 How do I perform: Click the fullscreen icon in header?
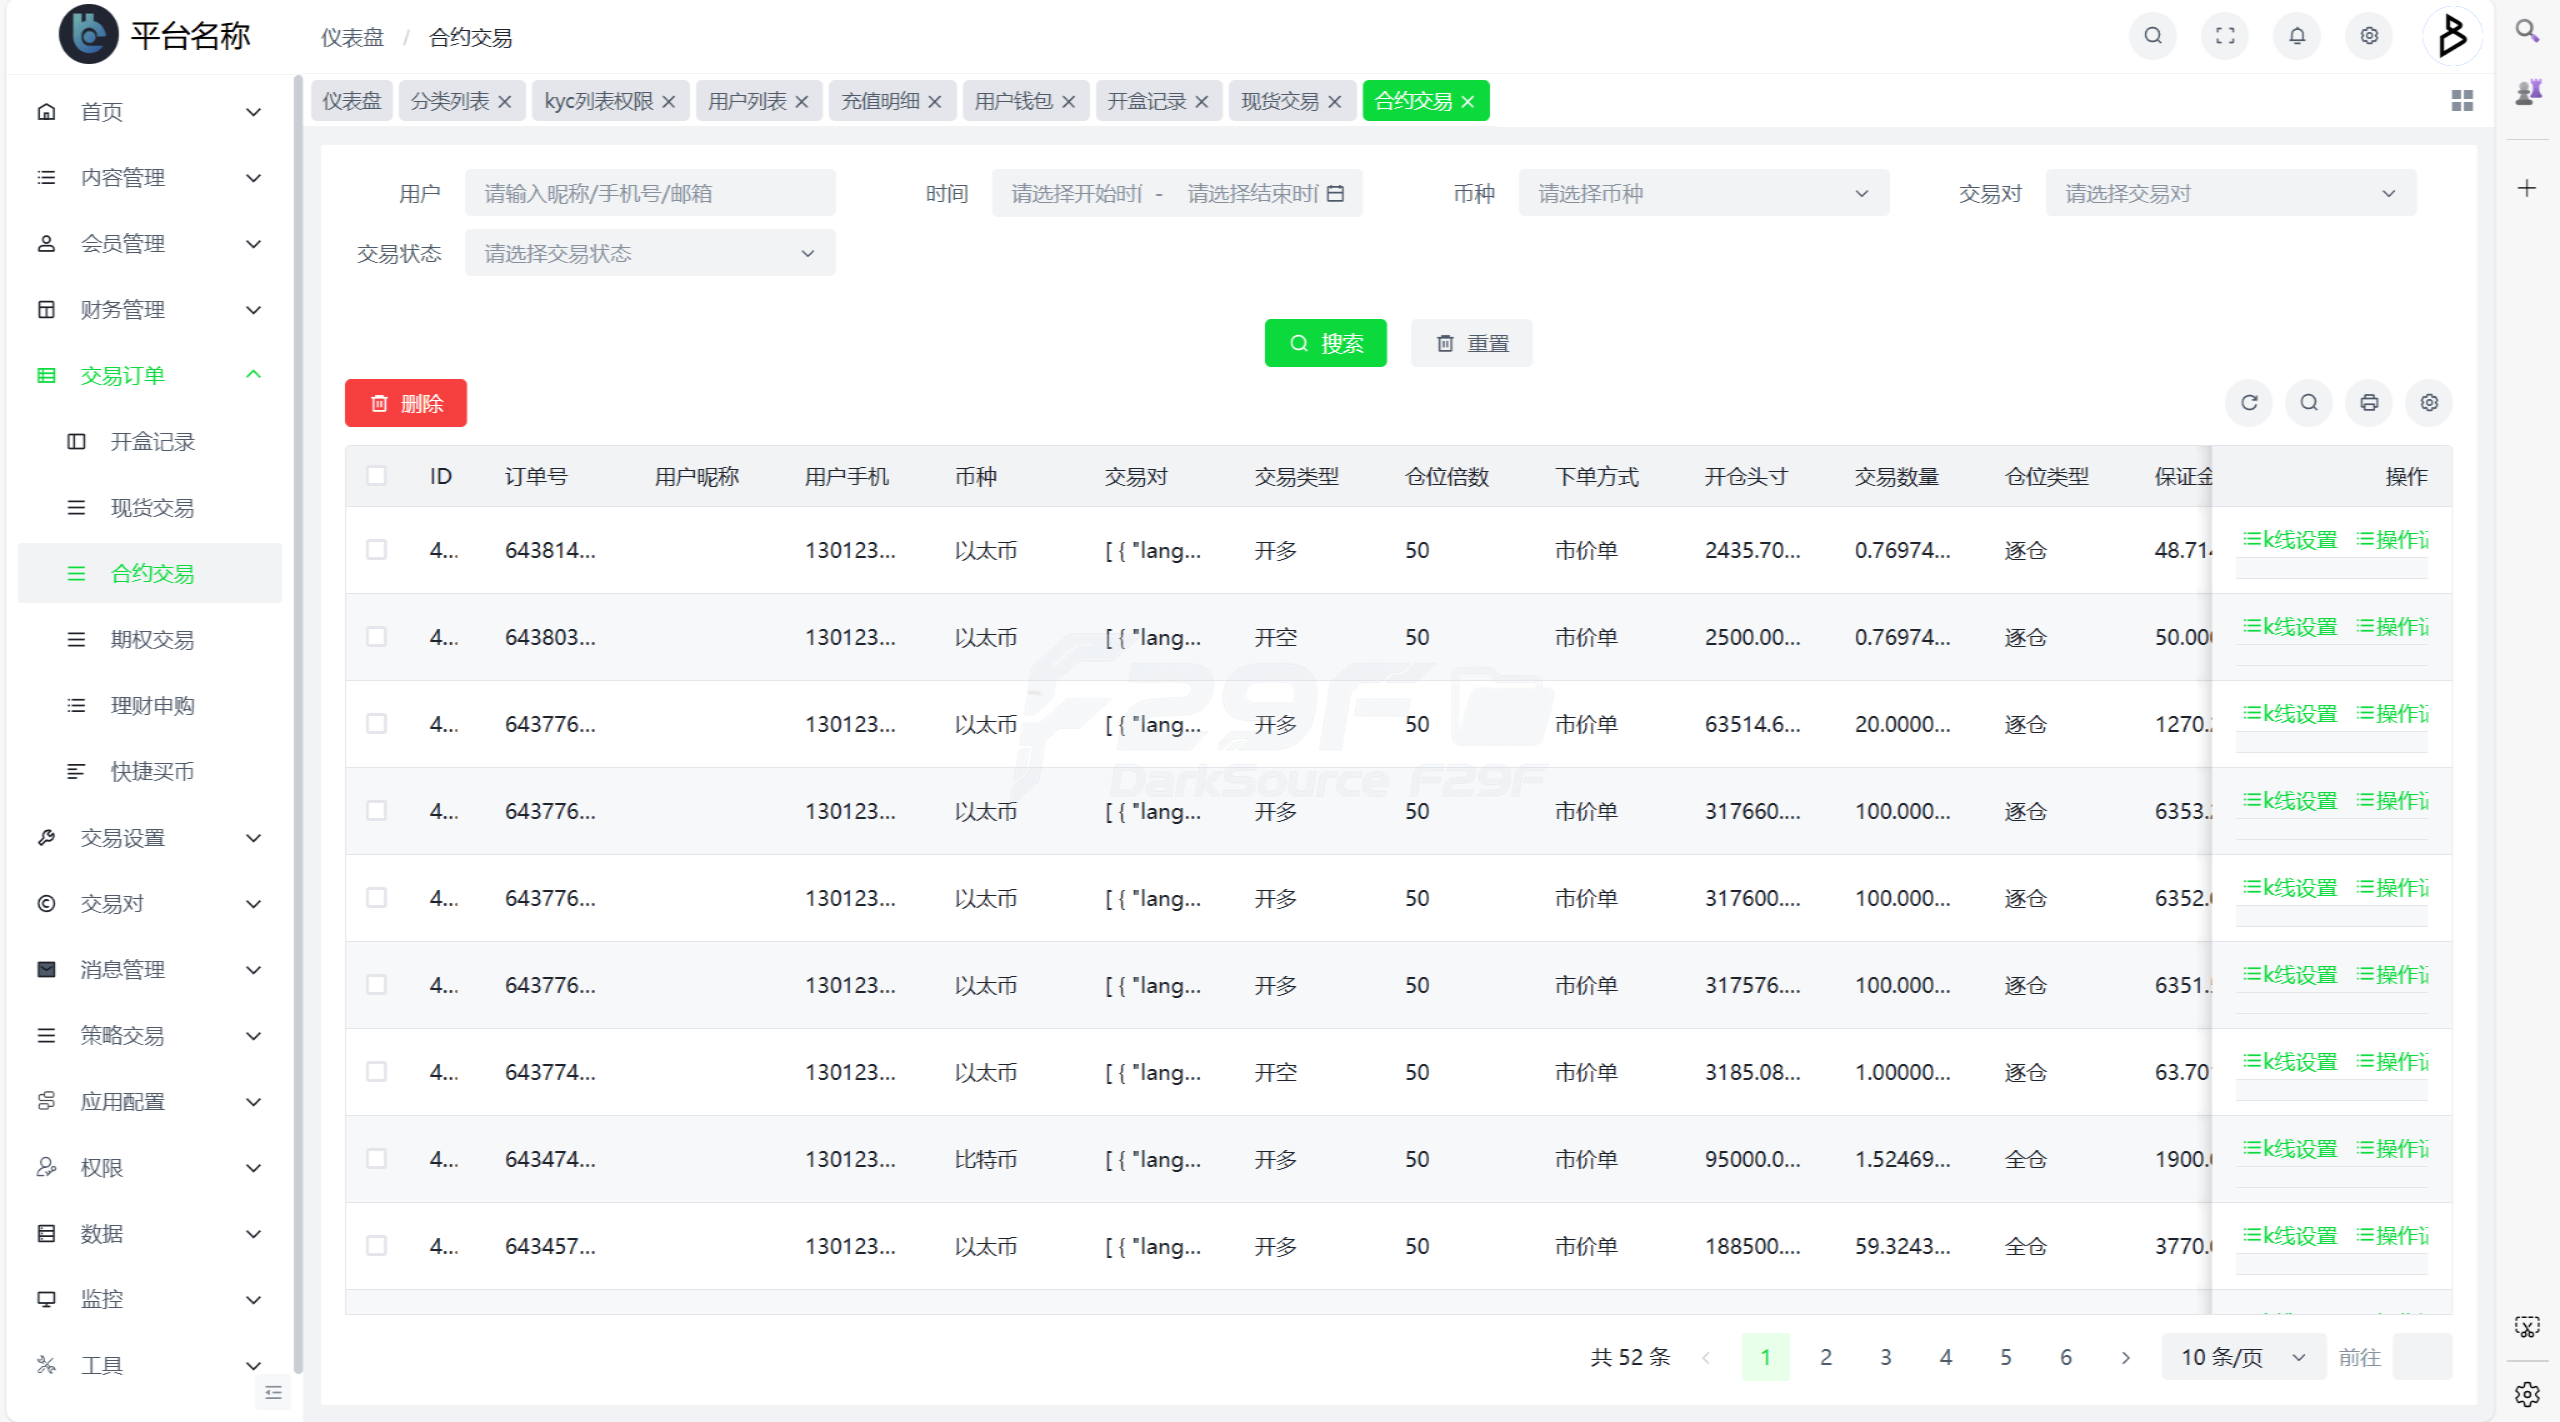click(2224, 36)
